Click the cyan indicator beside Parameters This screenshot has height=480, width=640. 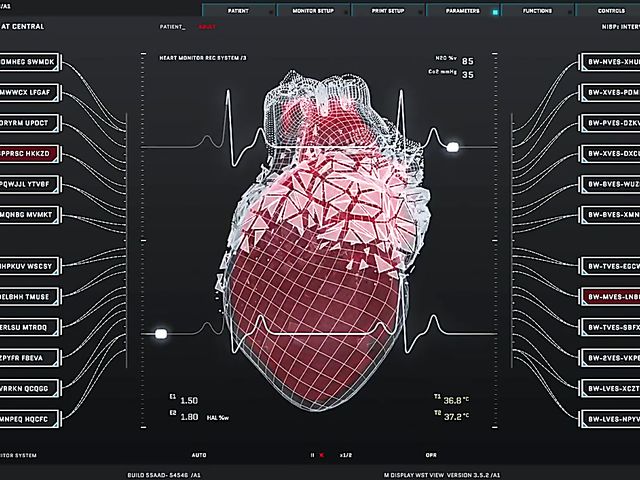click(494, 12)
